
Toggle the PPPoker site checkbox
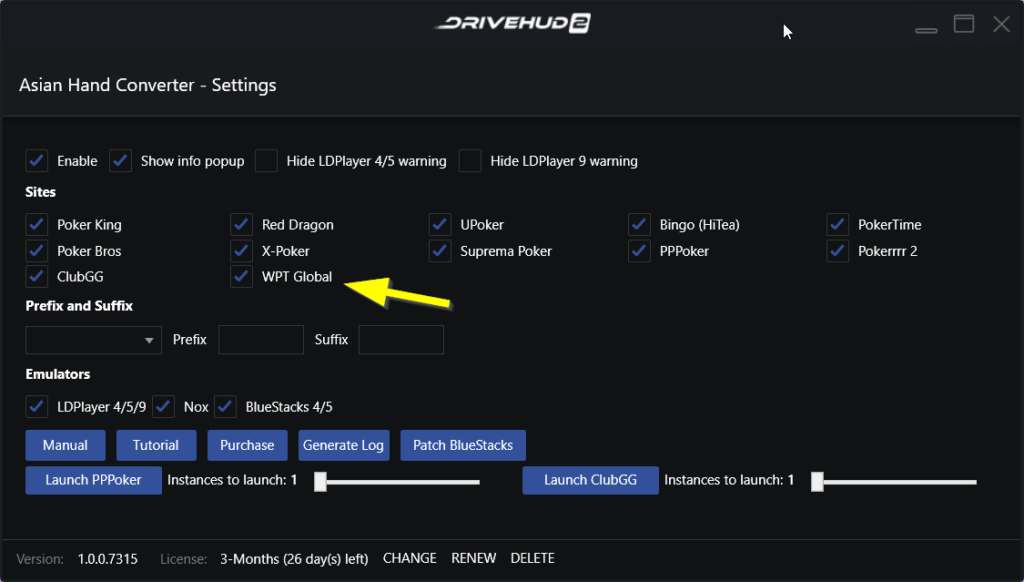tap(639, 251)
